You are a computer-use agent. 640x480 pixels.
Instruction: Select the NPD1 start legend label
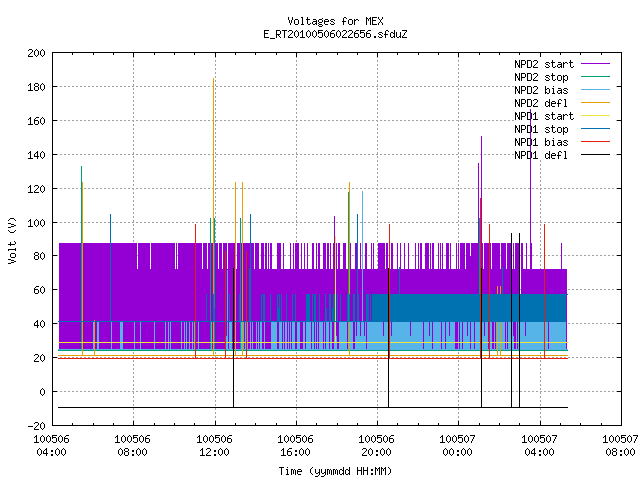(544, 116)
